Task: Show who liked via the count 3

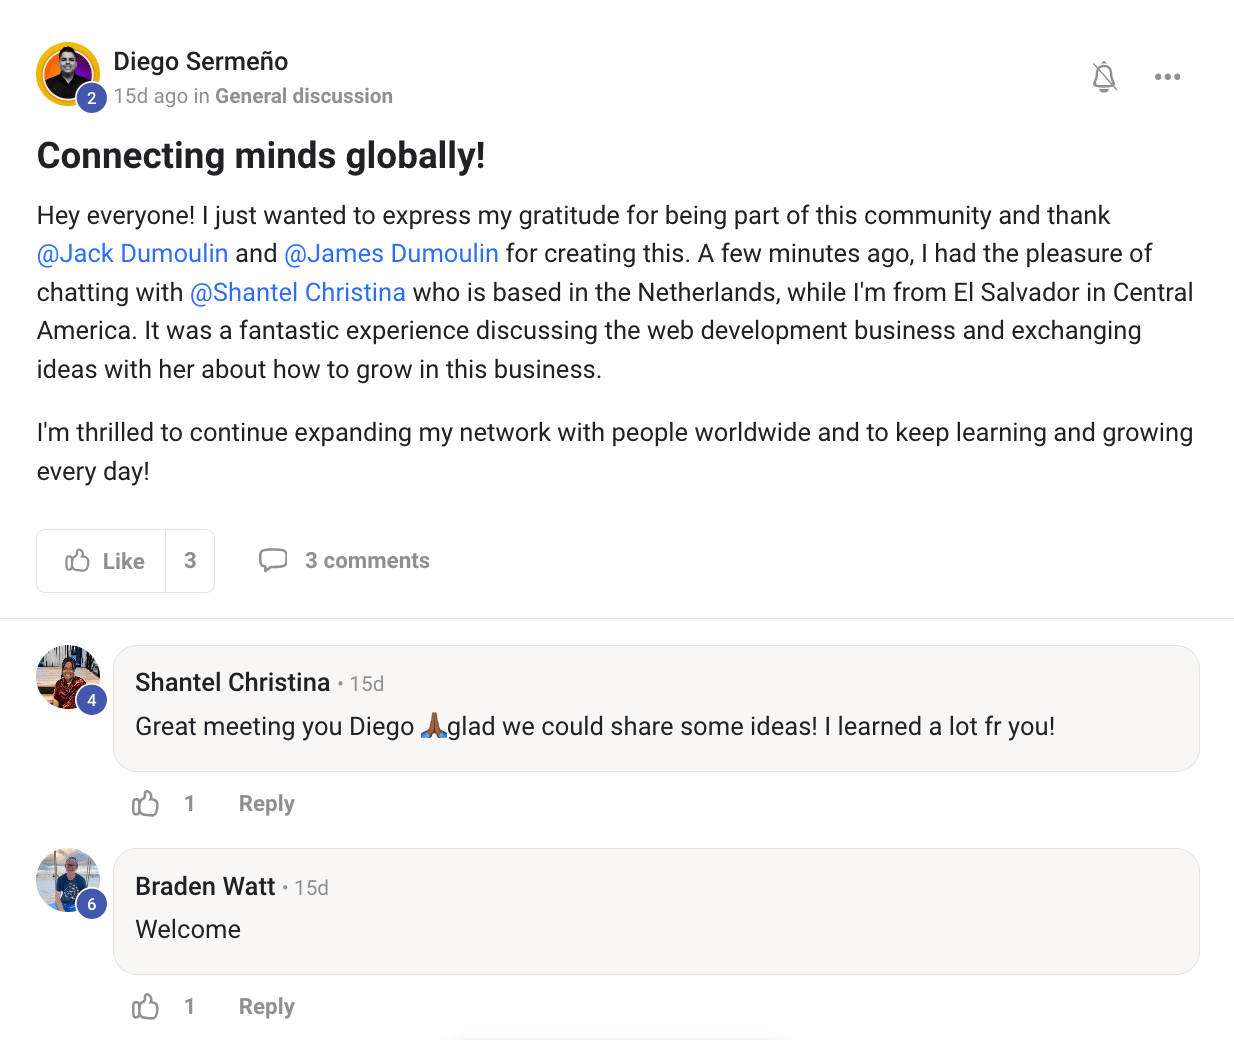Action: coord(190,561)
